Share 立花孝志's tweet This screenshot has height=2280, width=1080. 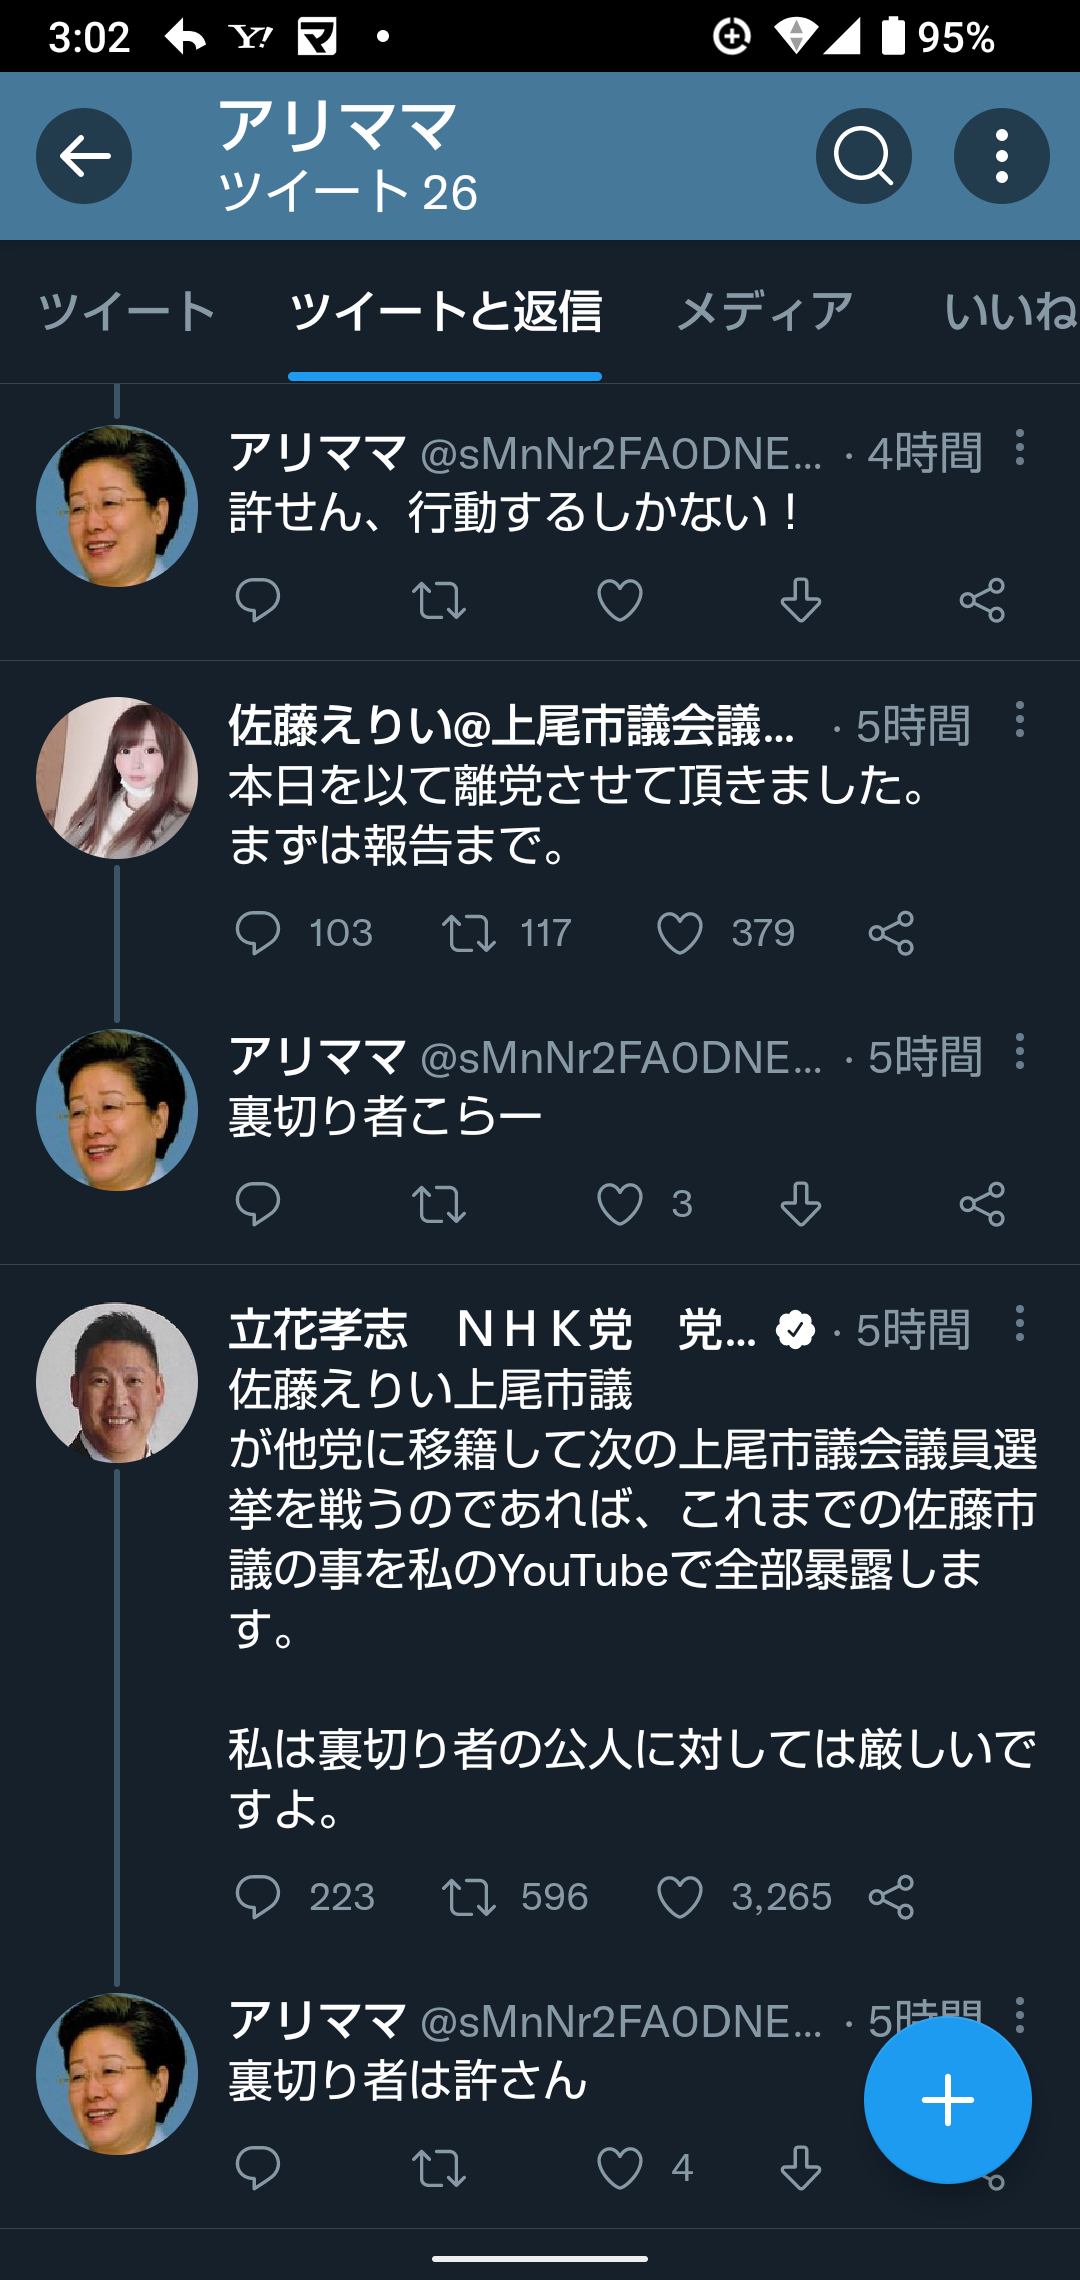point(891,1897)
